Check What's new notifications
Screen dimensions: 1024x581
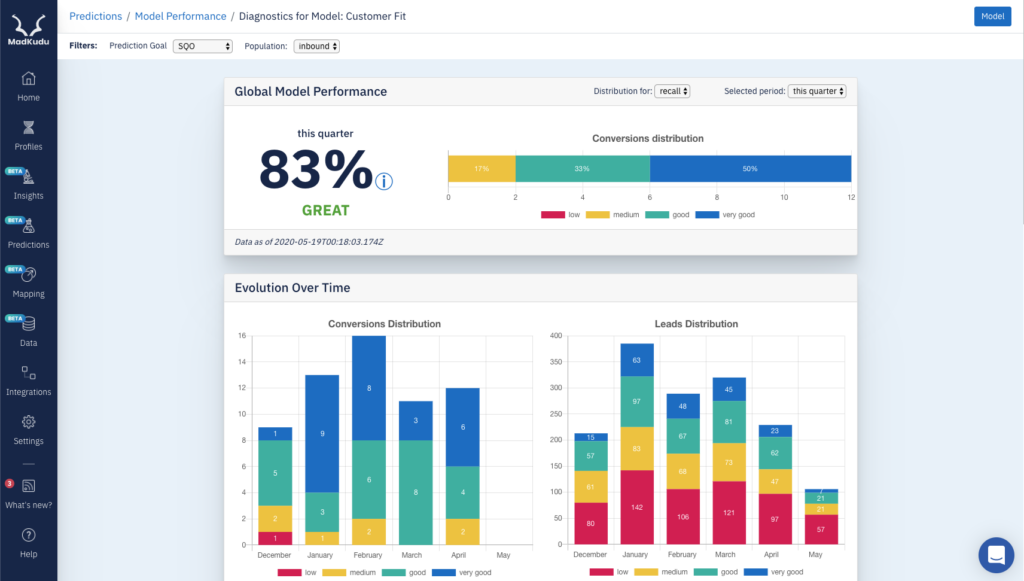tap(28, 493)
